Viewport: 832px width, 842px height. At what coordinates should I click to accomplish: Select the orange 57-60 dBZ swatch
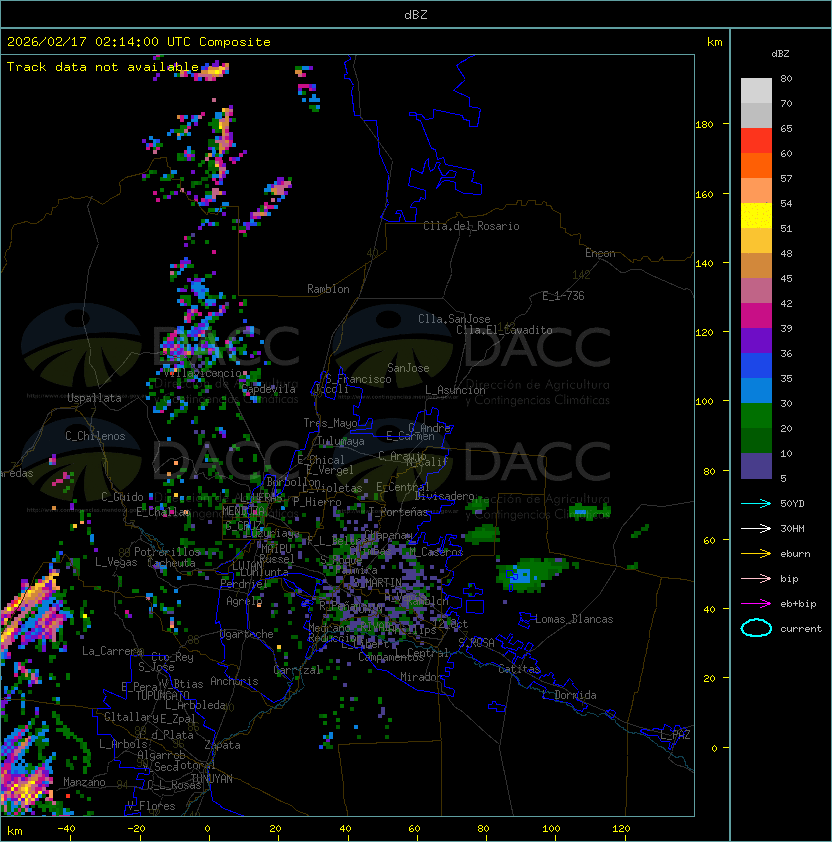pos(756,165)
